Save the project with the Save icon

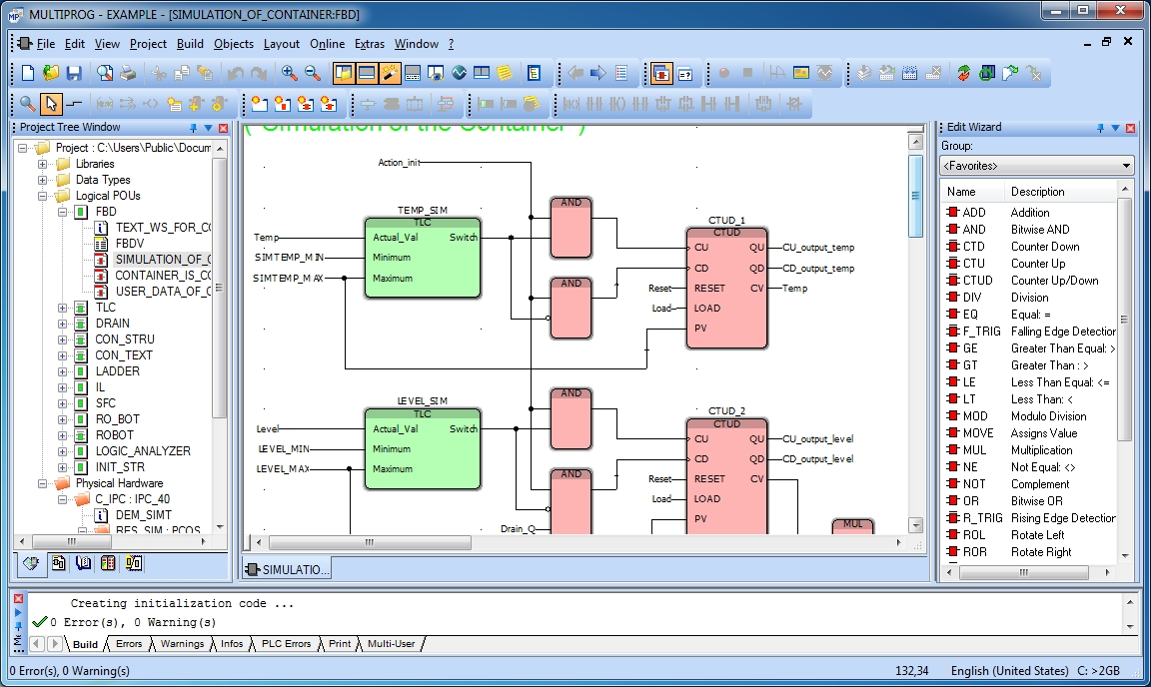coord(74,75)
